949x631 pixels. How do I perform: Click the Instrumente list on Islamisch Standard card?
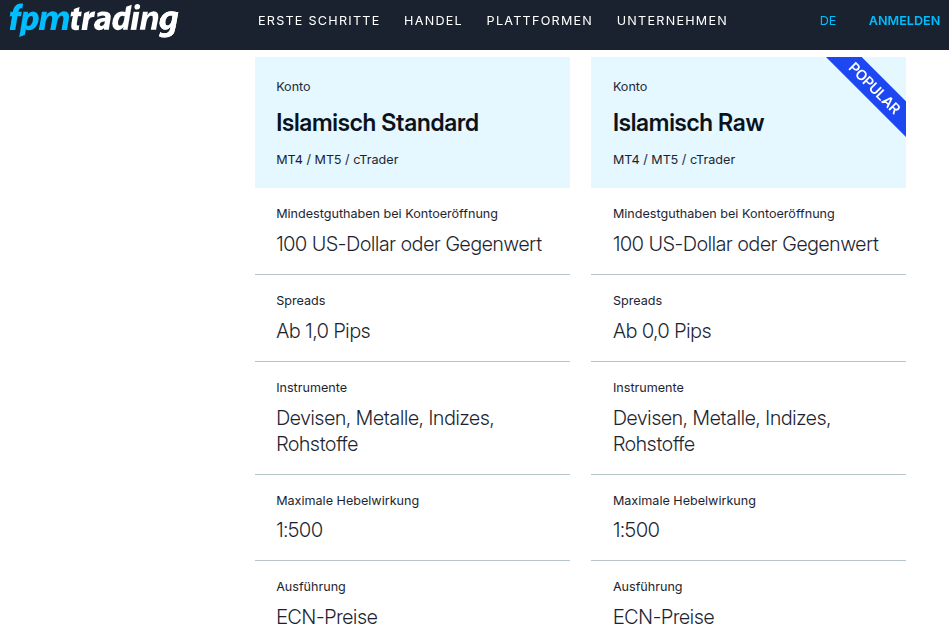(384, 430)
